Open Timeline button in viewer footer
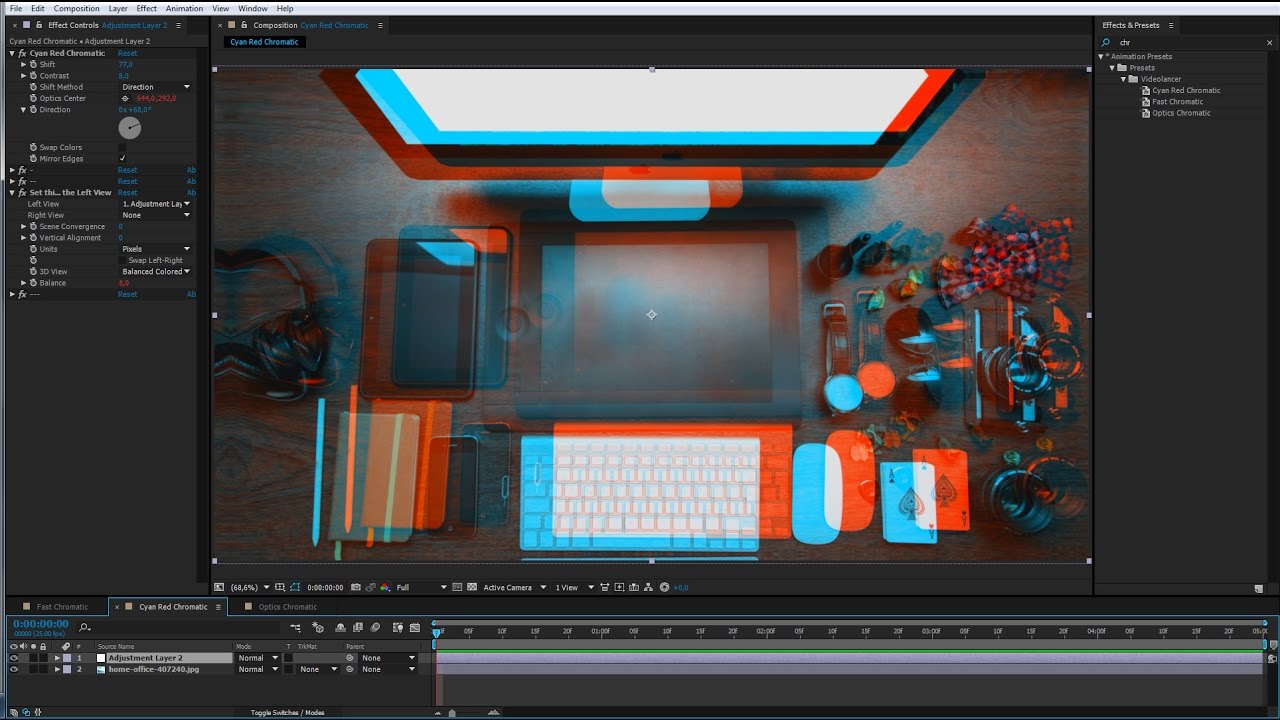The width and height of the screenshot is (1280, 720). coord(634,587)
